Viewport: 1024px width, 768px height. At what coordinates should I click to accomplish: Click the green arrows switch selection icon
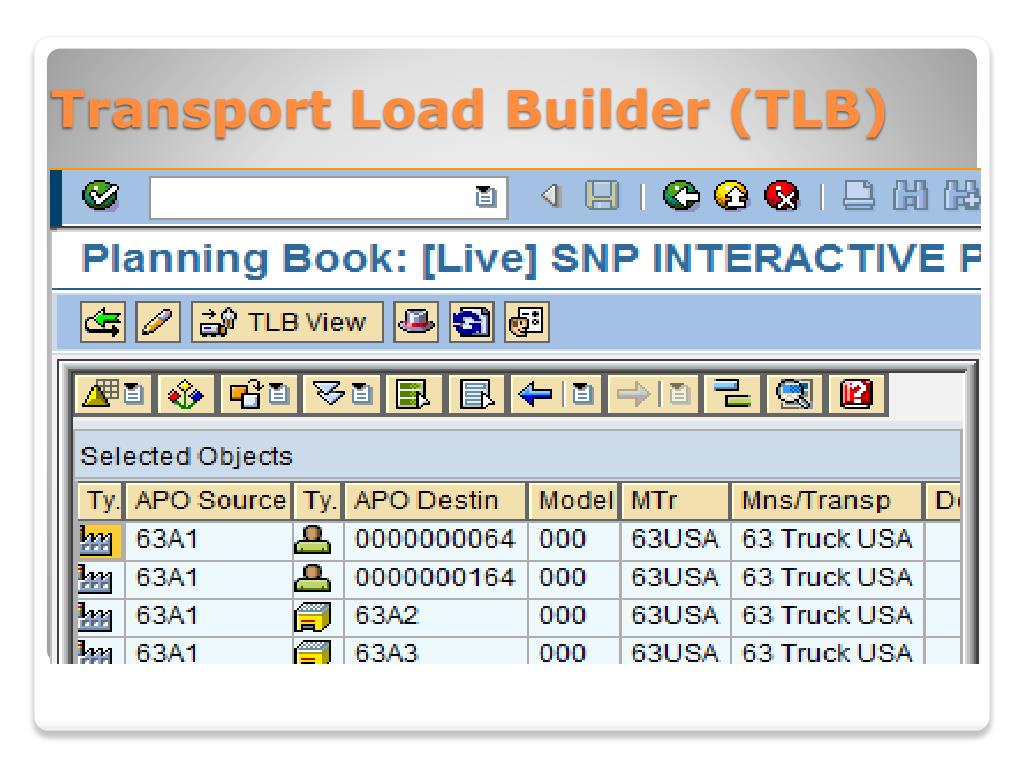pyautogui.click(x=103, y=322)
